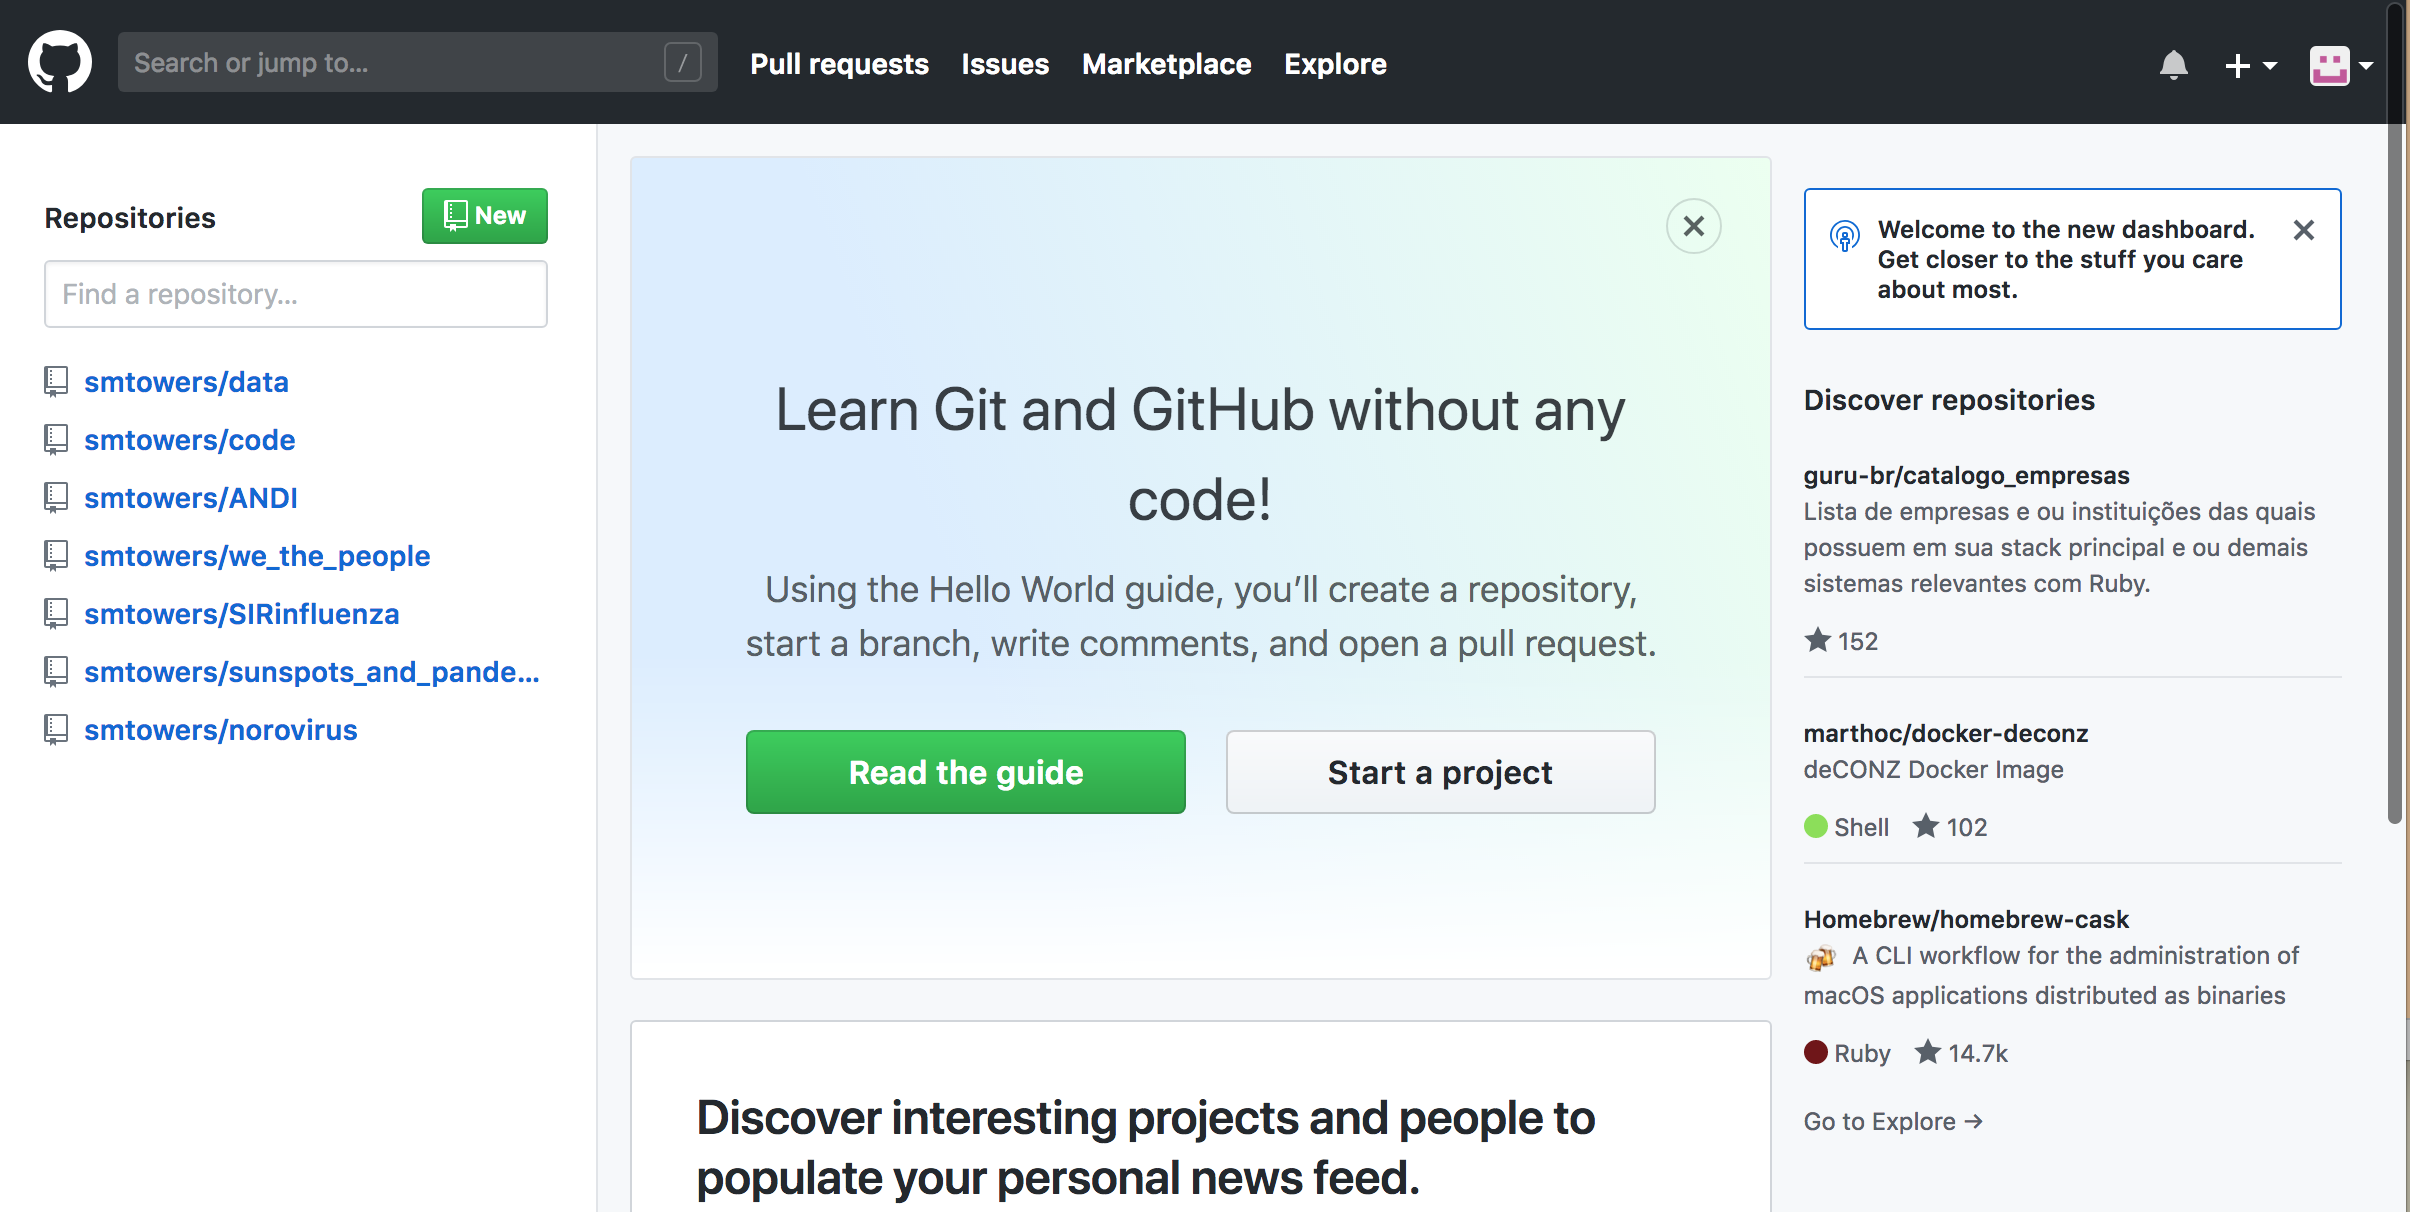The image size is (2410, 1212).
Task: Click repo icon beside smtowers/norovirus
Action: click(x=56, y=730)
